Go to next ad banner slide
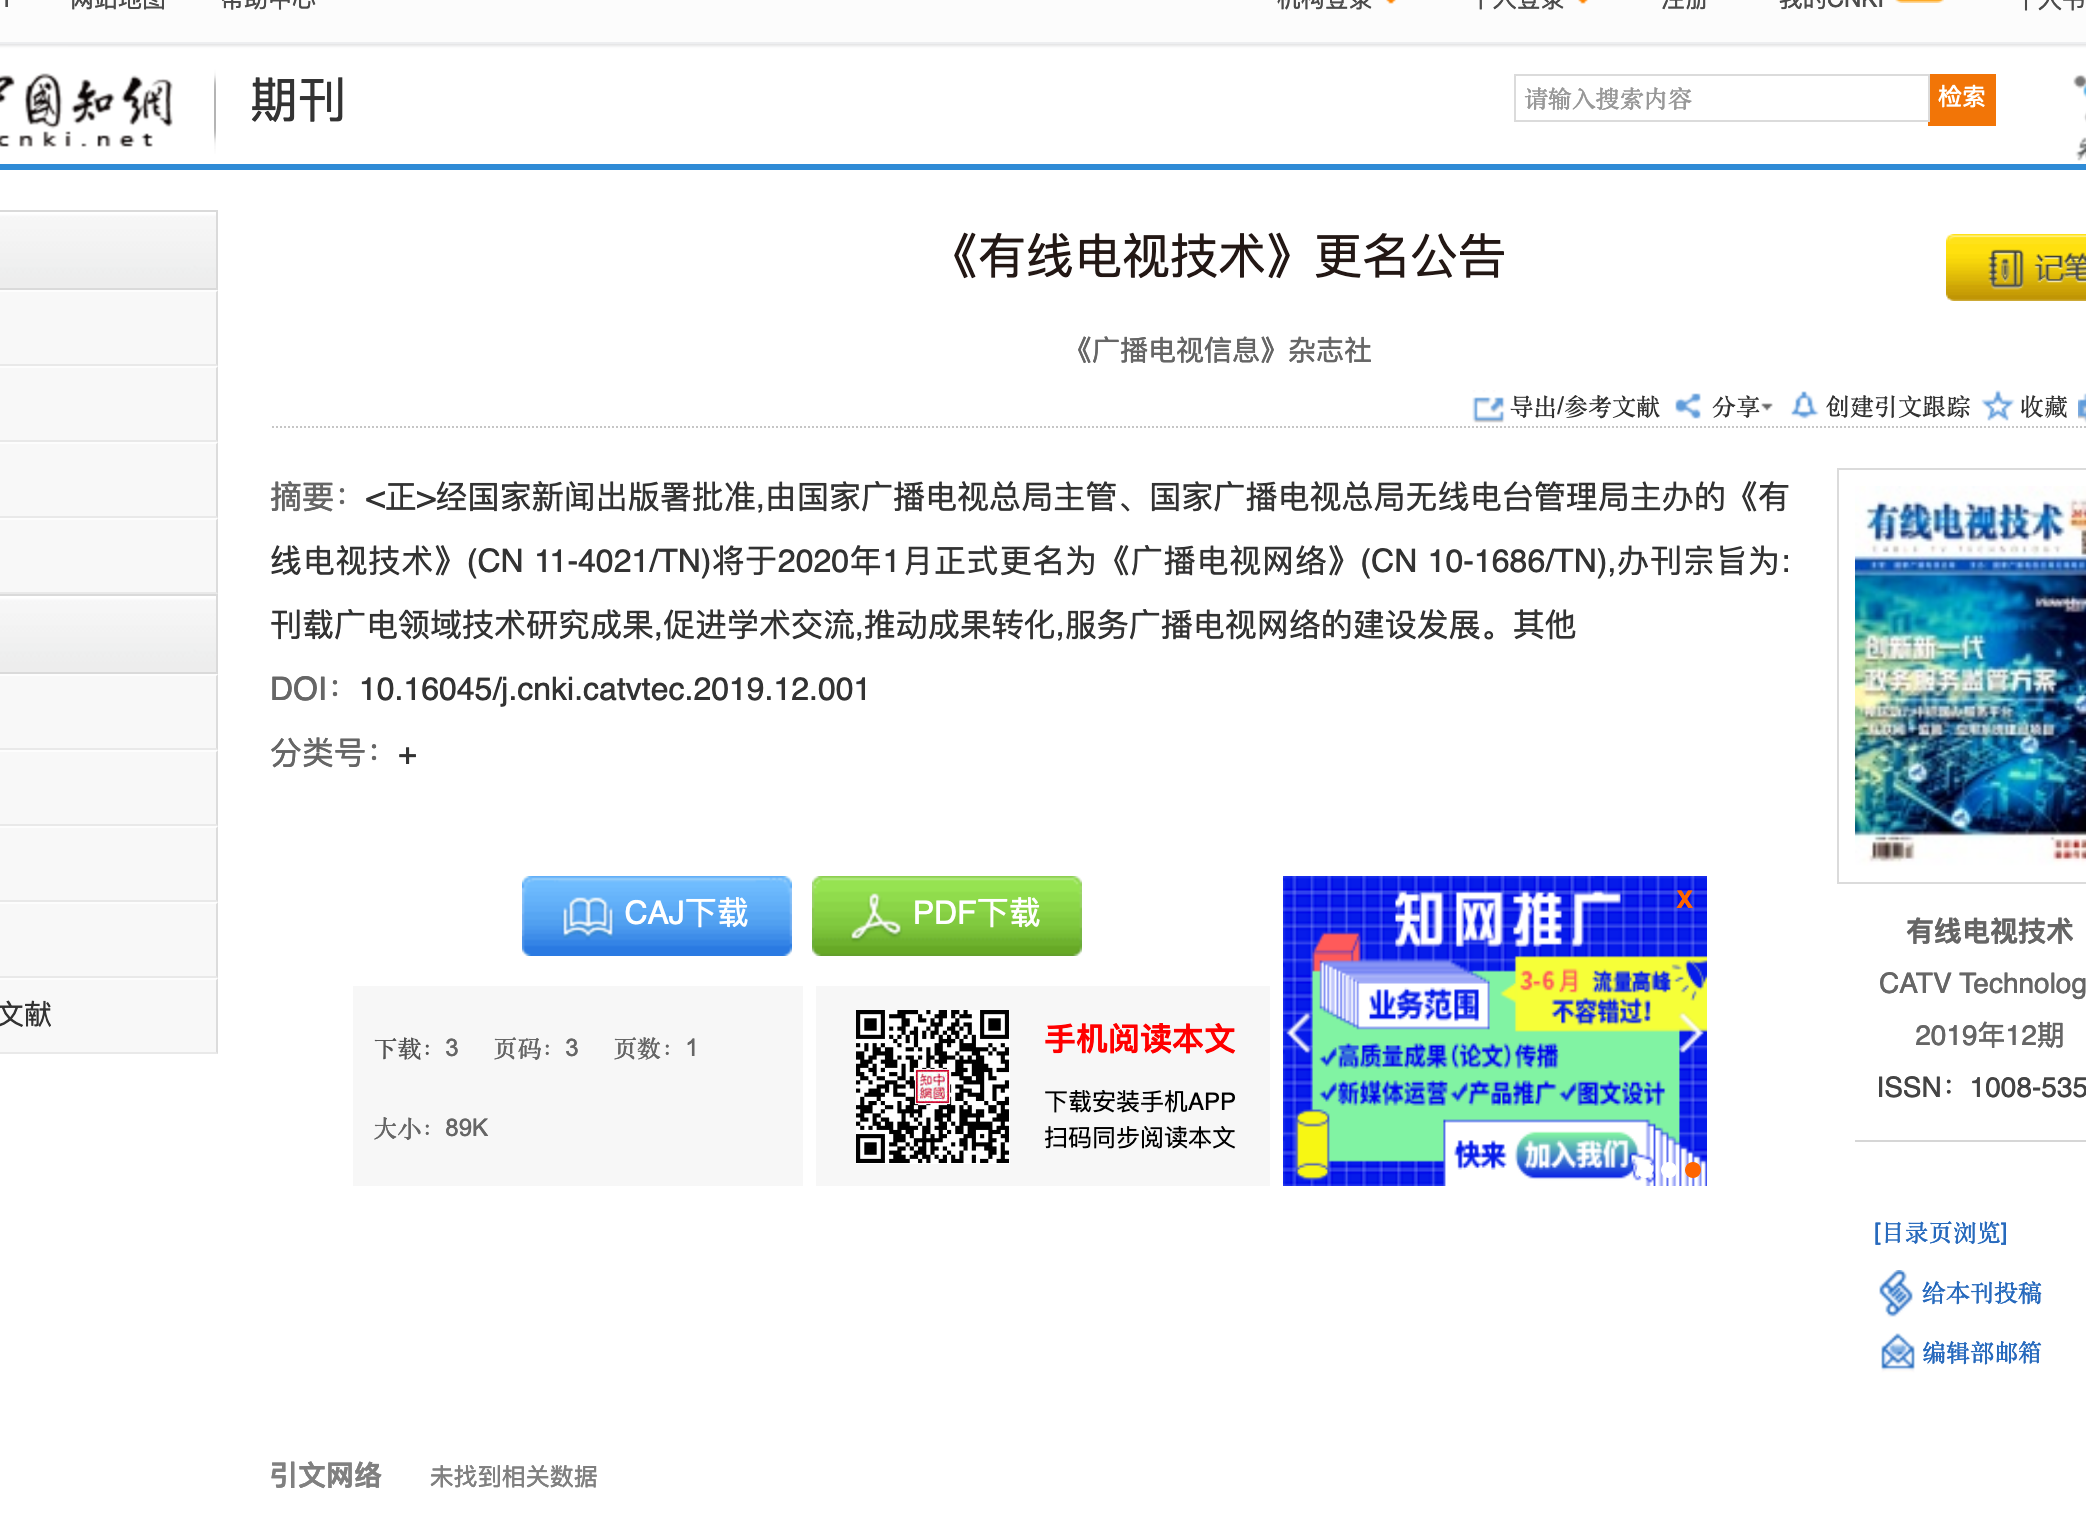2086x1534 pixels. [x=1690, y=1033]
